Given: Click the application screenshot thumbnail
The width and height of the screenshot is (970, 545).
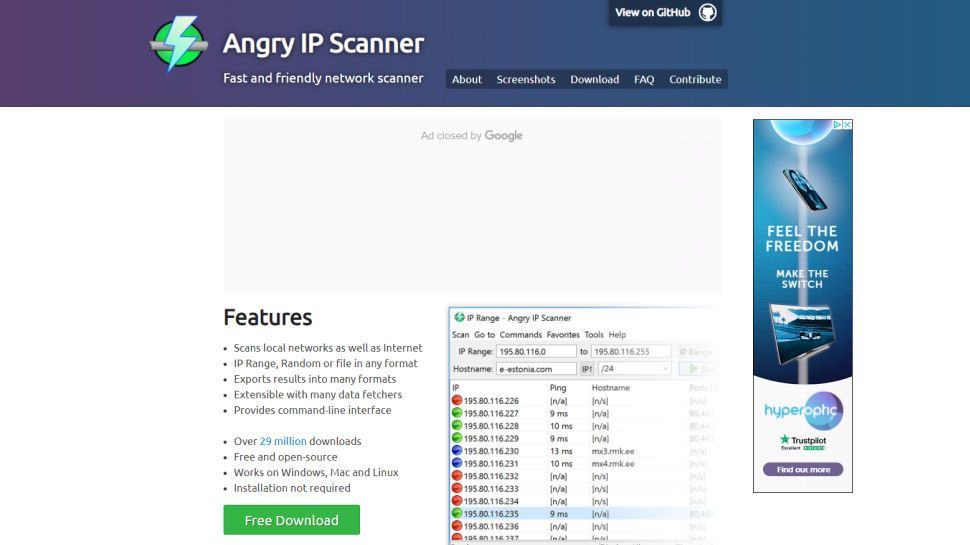Looking at the screenshot, I should tap(585, 426).
